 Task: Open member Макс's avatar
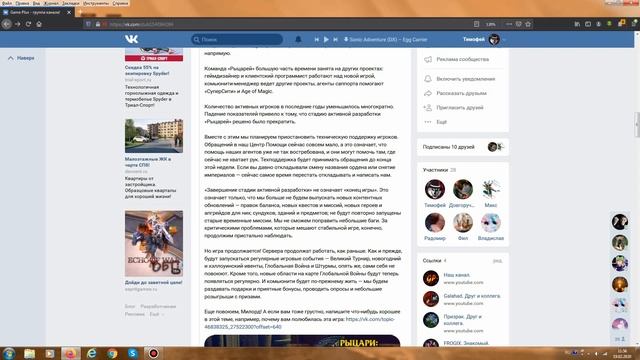pos(491,189)
